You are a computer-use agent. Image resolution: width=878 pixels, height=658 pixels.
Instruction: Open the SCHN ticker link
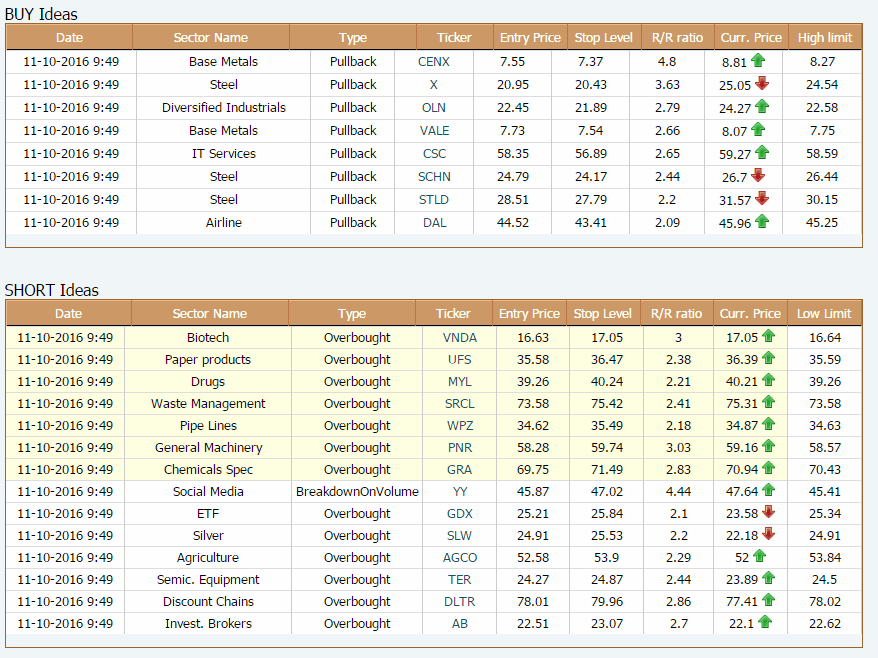(x=434, y=176)
